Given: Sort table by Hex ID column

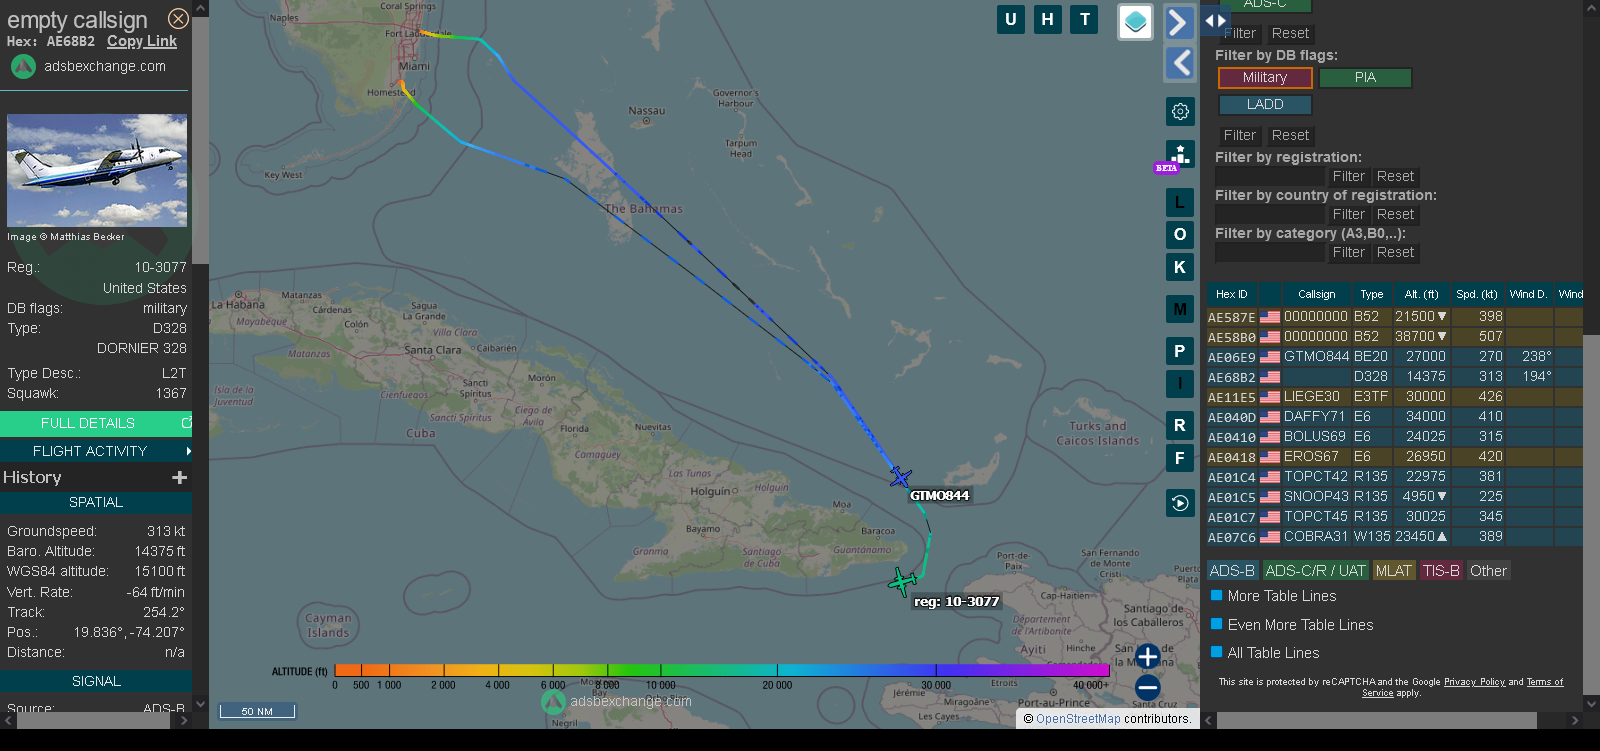Looking at the screenshot, I should [x=1232, y=294].
